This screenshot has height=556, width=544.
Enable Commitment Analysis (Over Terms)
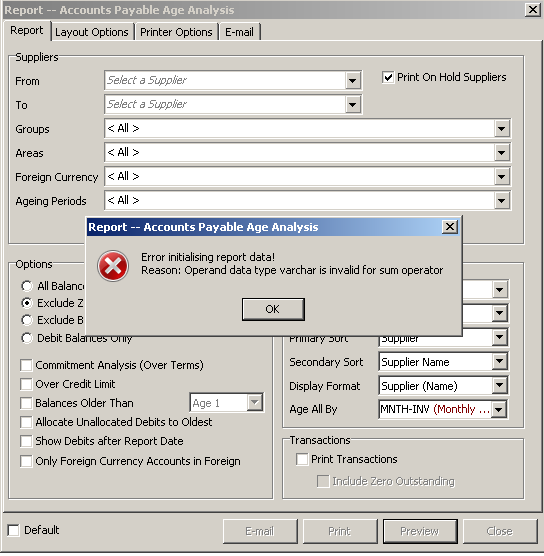click(x=26, y=365)
